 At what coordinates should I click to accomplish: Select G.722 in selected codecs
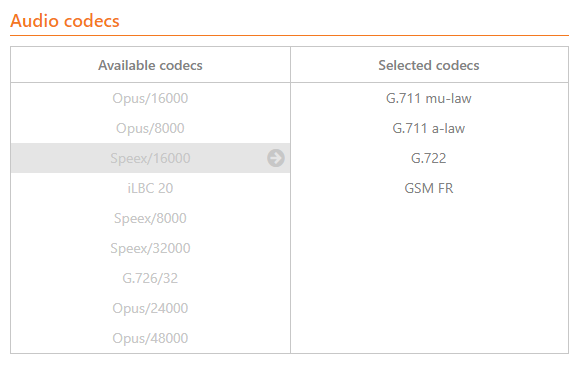(429, 158)
